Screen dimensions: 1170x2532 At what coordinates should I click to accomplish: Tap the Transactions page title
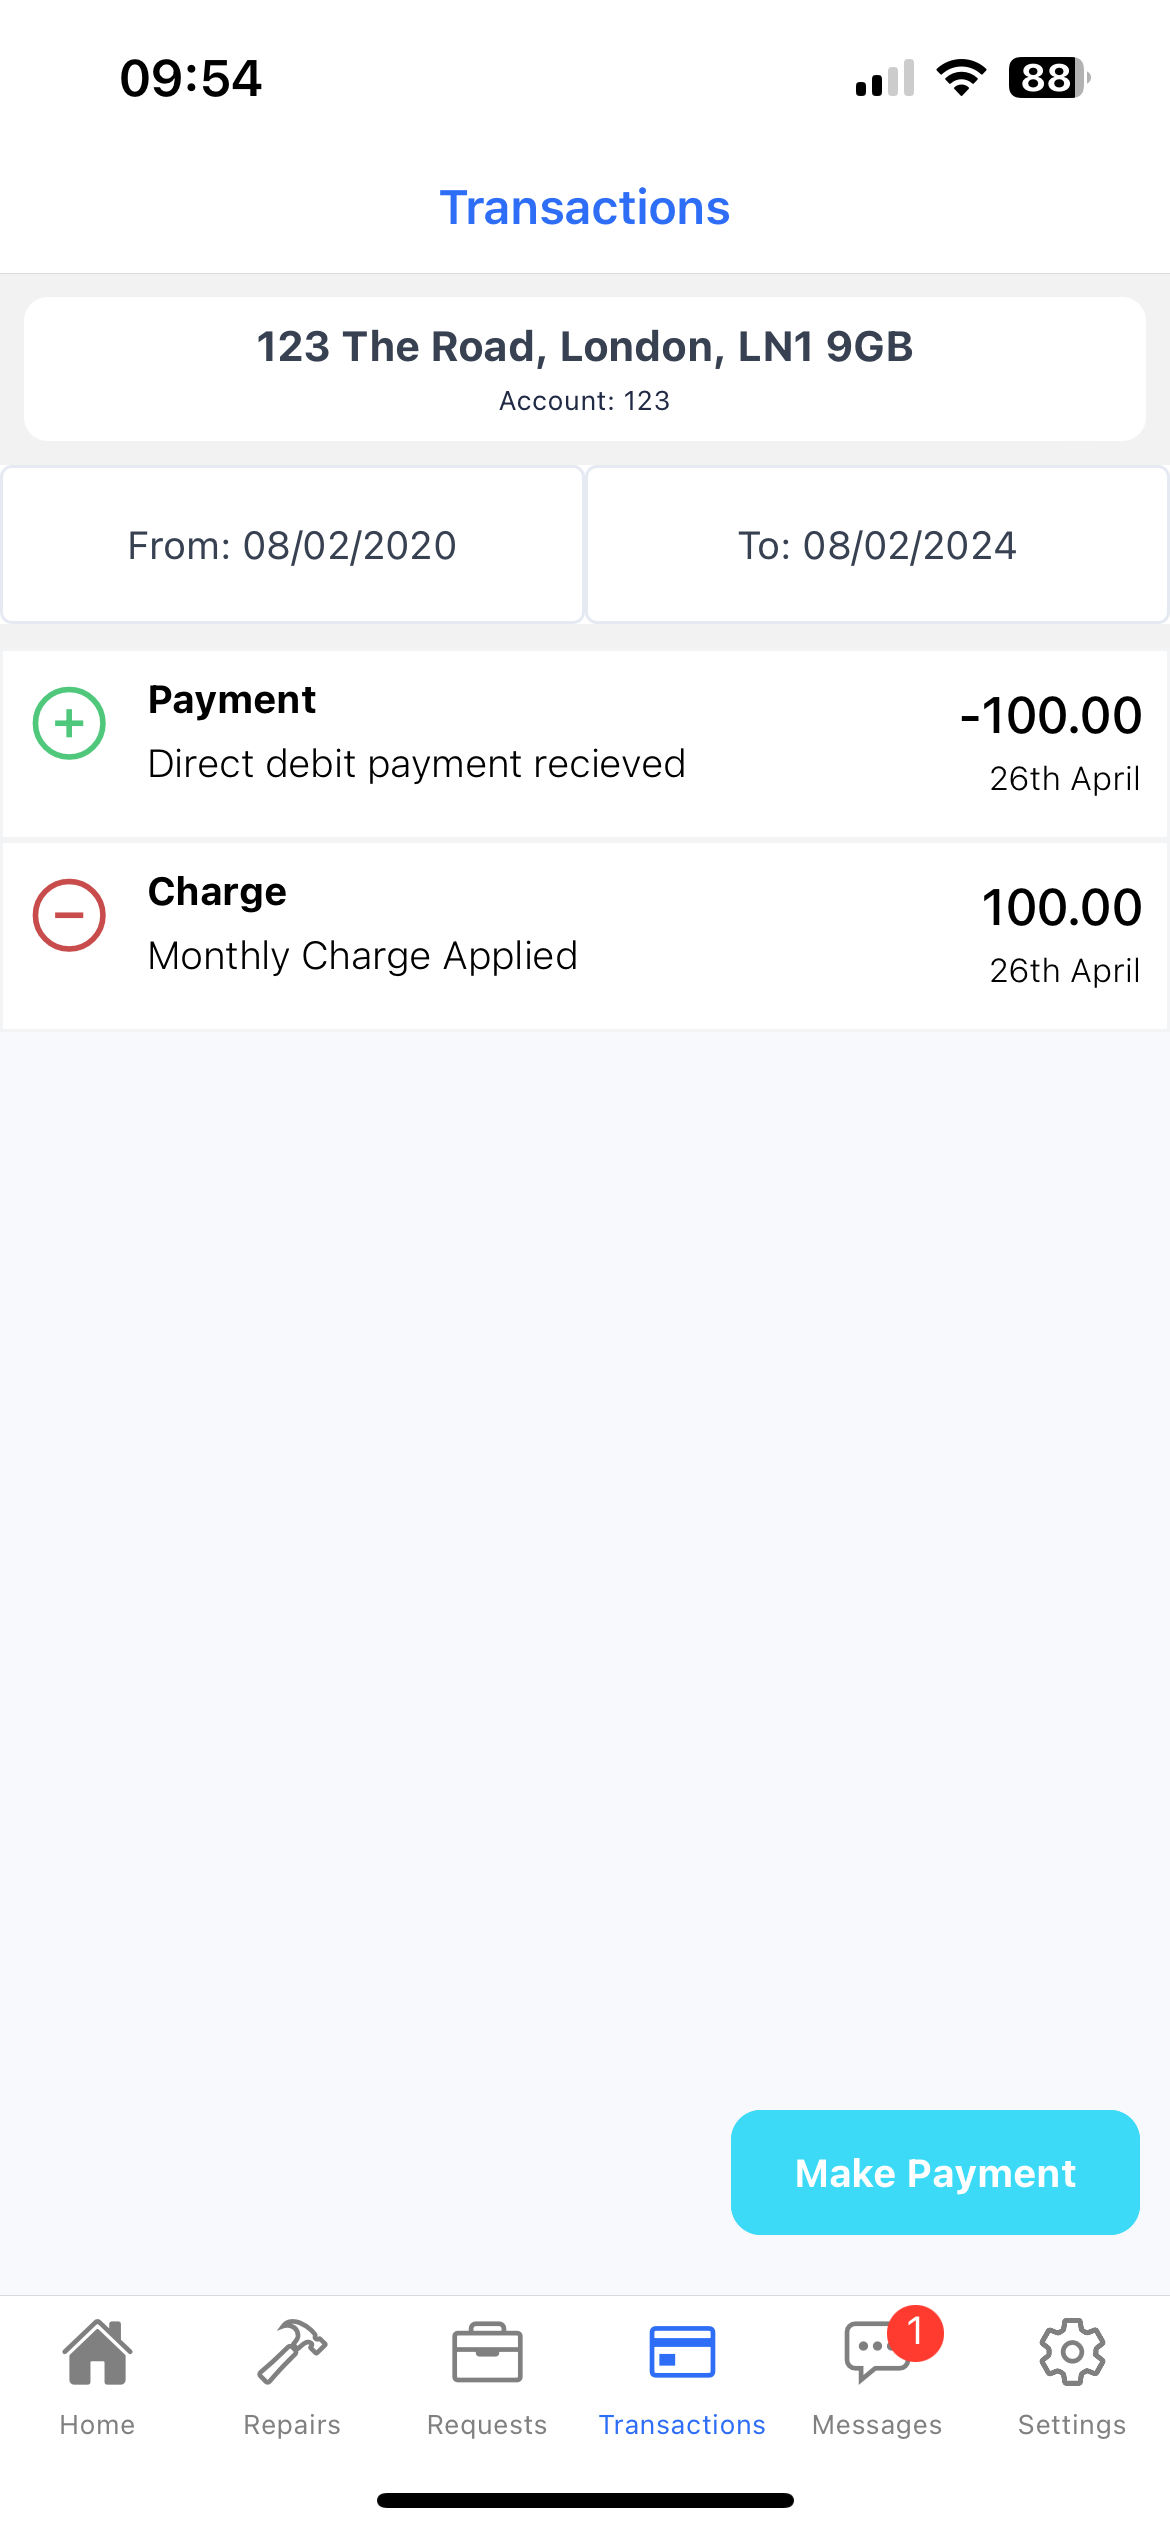point(585,208)
